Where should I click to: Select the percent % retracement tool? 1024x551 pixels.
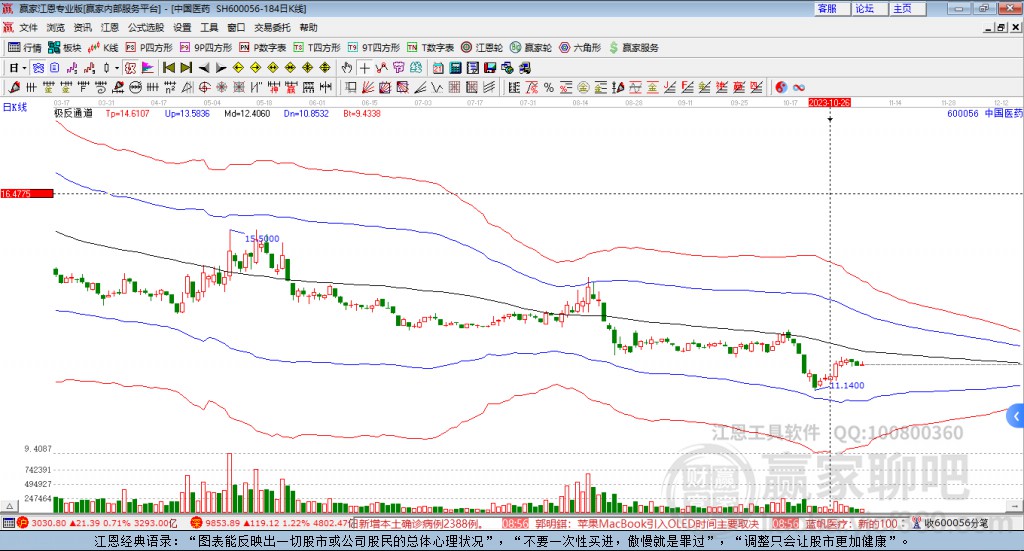[549, 87]
